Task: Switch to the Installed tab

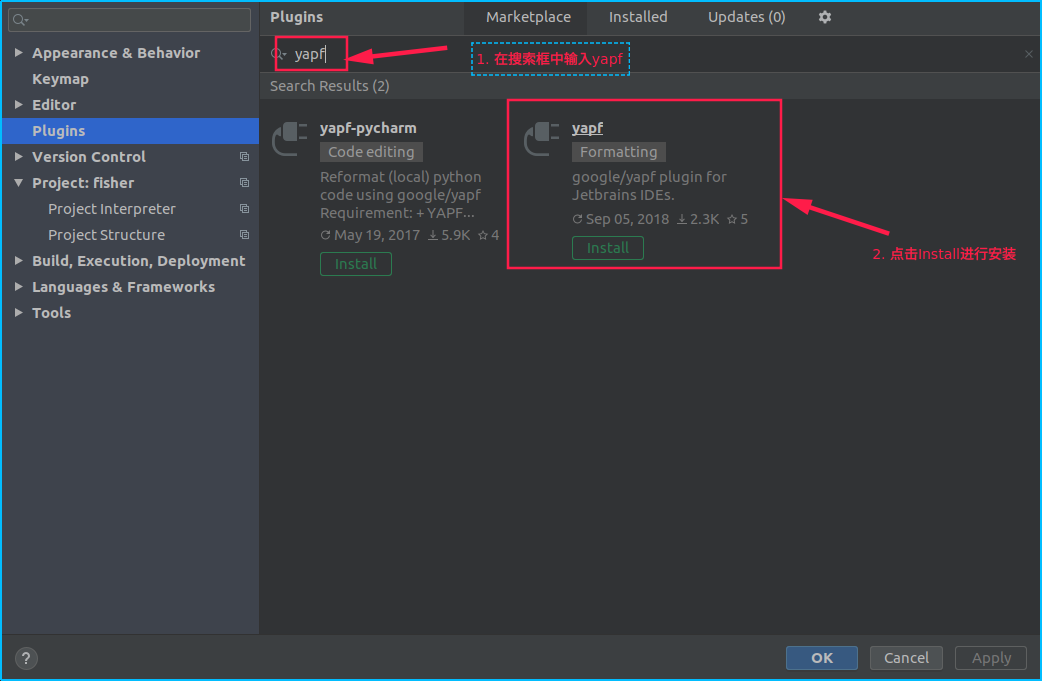Action: point(638,17)
